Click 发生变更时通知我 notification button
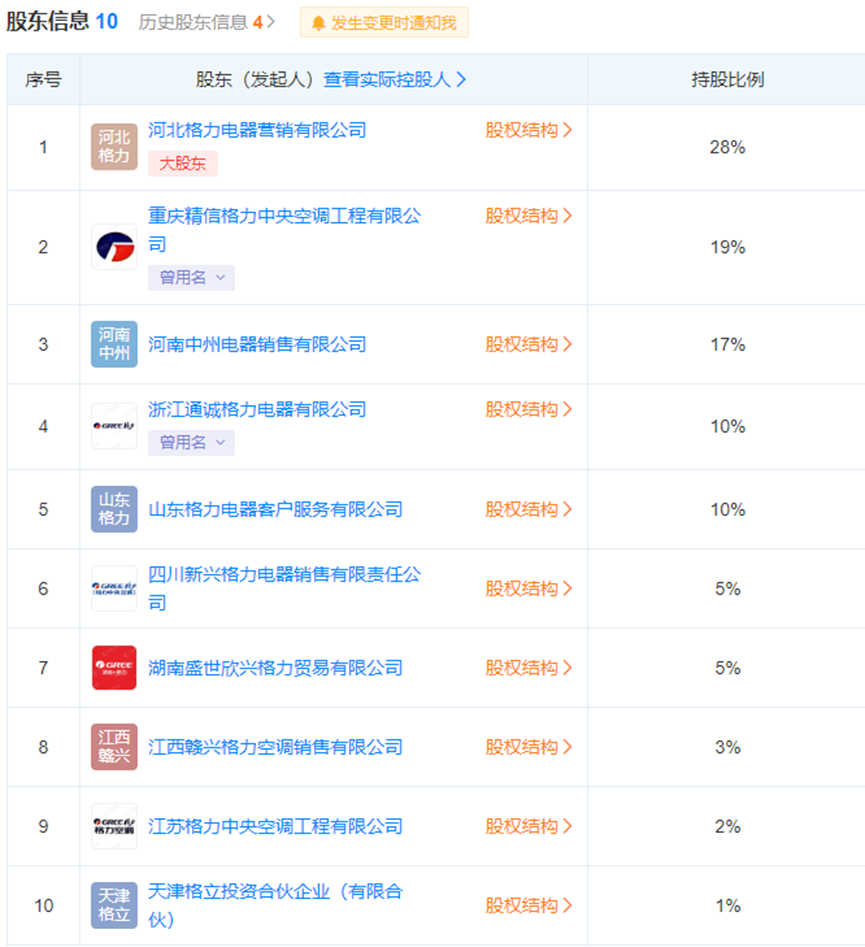Screen dimensions: 865x947 click(x=384, y=23)
